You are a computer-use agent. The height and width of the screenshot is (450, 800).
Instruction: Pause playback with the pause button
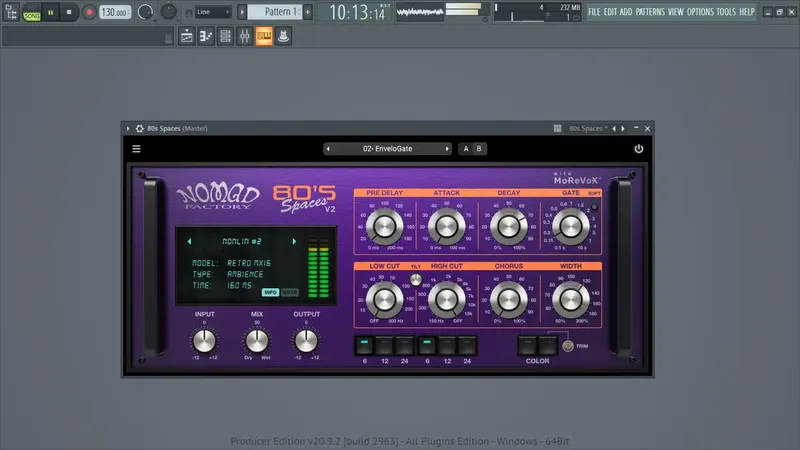click(51, 12)
